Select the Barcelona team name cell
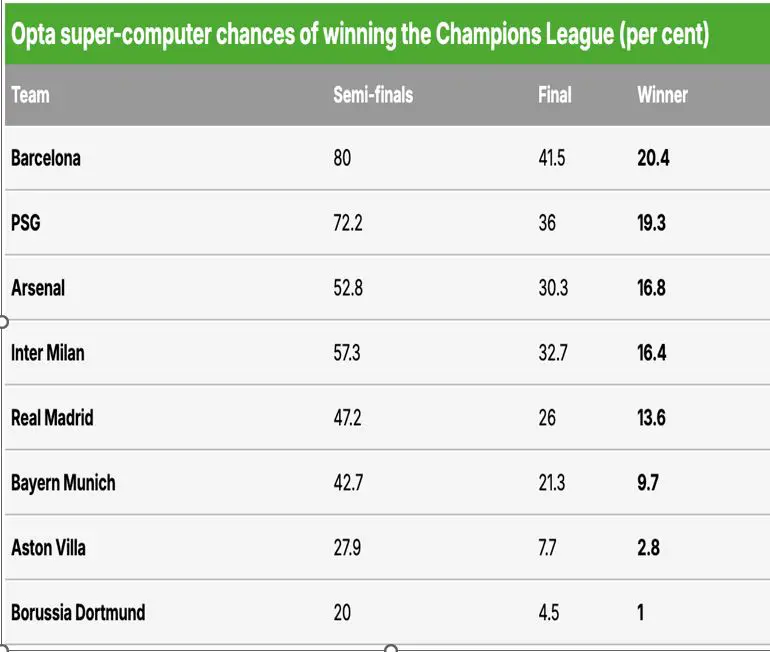The height and width of the screenshot is (652, 770). pos(46,158)
